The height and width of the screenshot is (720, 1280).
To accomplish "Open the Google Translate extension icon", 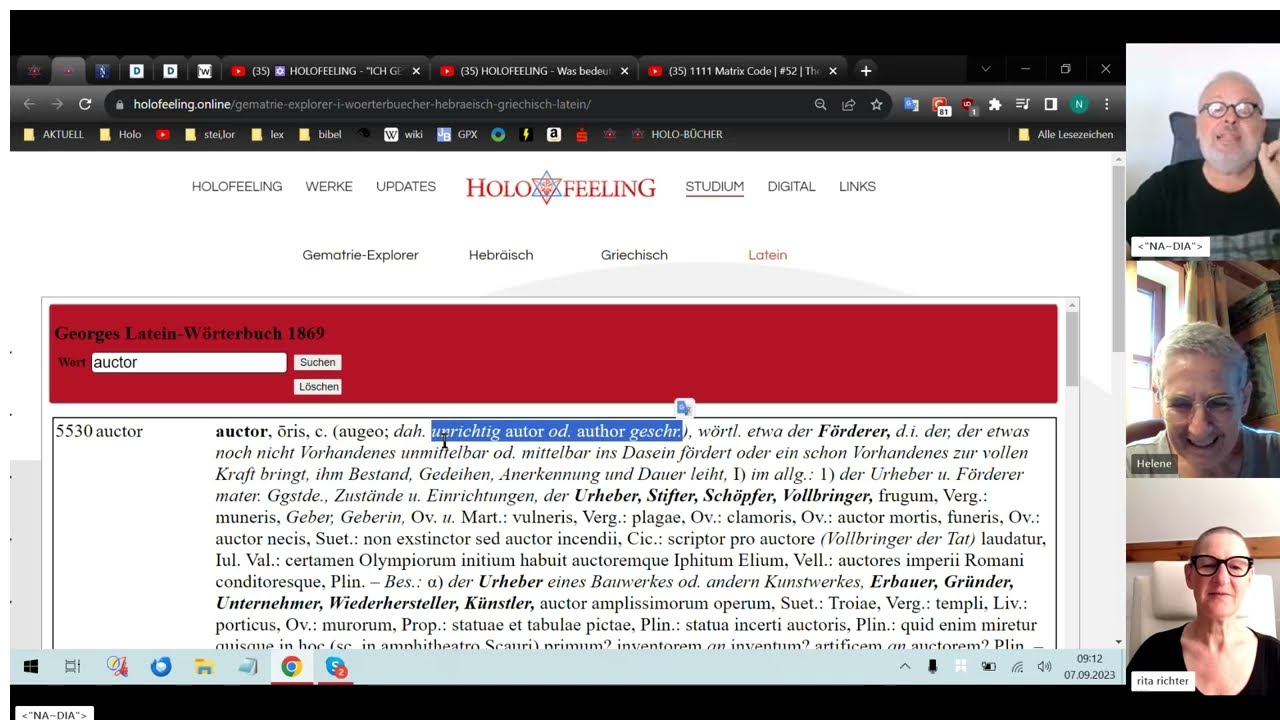I will pos(911,104).
